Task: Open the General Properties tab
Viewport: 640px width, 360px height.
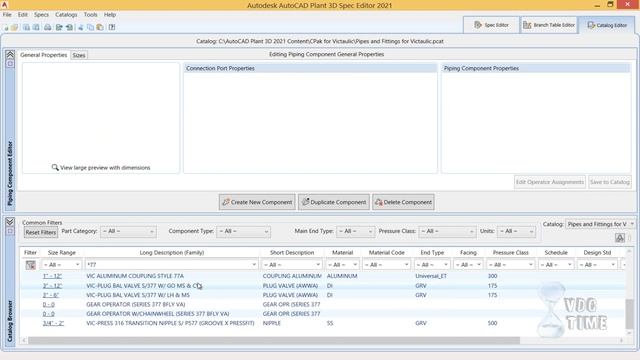Action: coord(44,55)
